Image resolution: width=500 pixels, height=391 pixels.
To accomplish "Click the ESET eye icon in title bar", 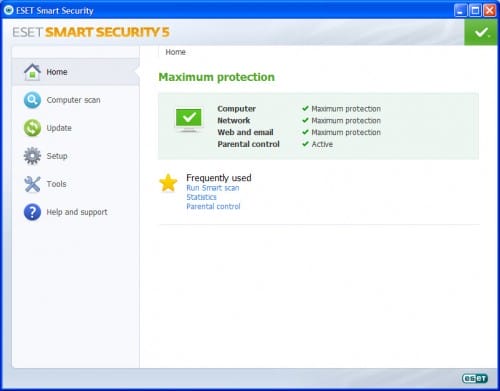I will coord(8,10).
